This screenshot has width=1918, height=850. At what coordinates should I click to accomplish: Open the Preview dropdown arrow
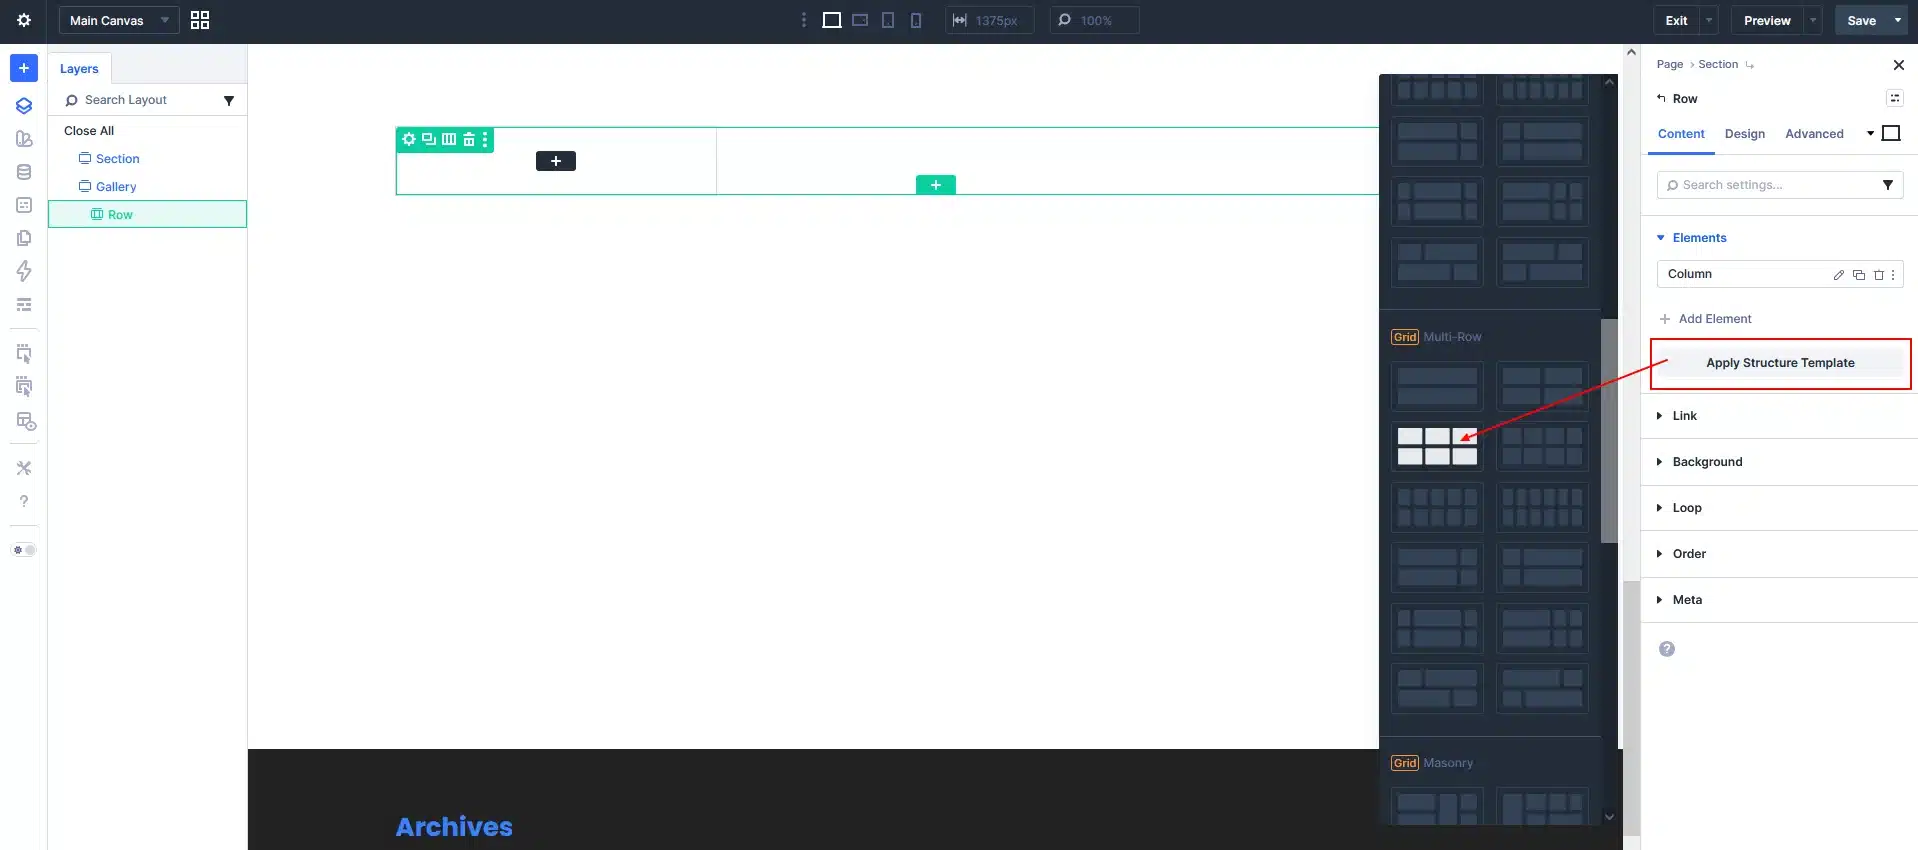(1813, 20)
